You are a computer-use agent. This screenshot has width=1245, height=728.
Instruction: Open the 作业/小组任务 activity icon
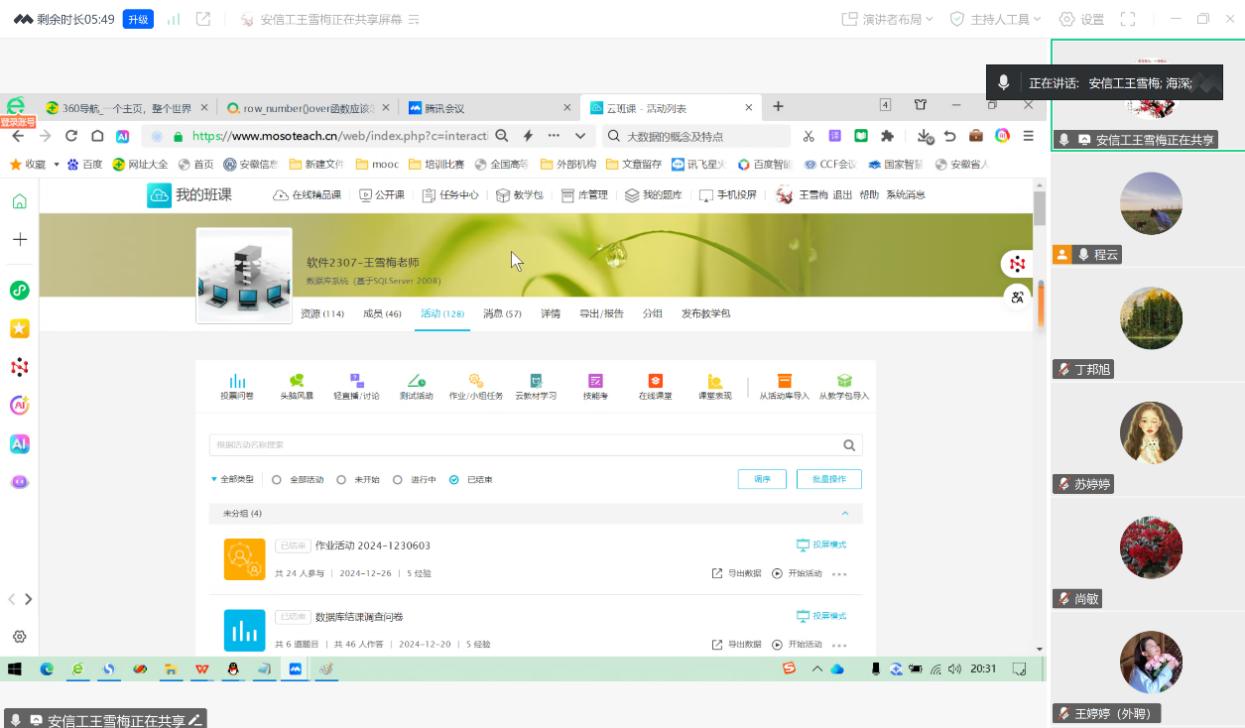point(476,382)
